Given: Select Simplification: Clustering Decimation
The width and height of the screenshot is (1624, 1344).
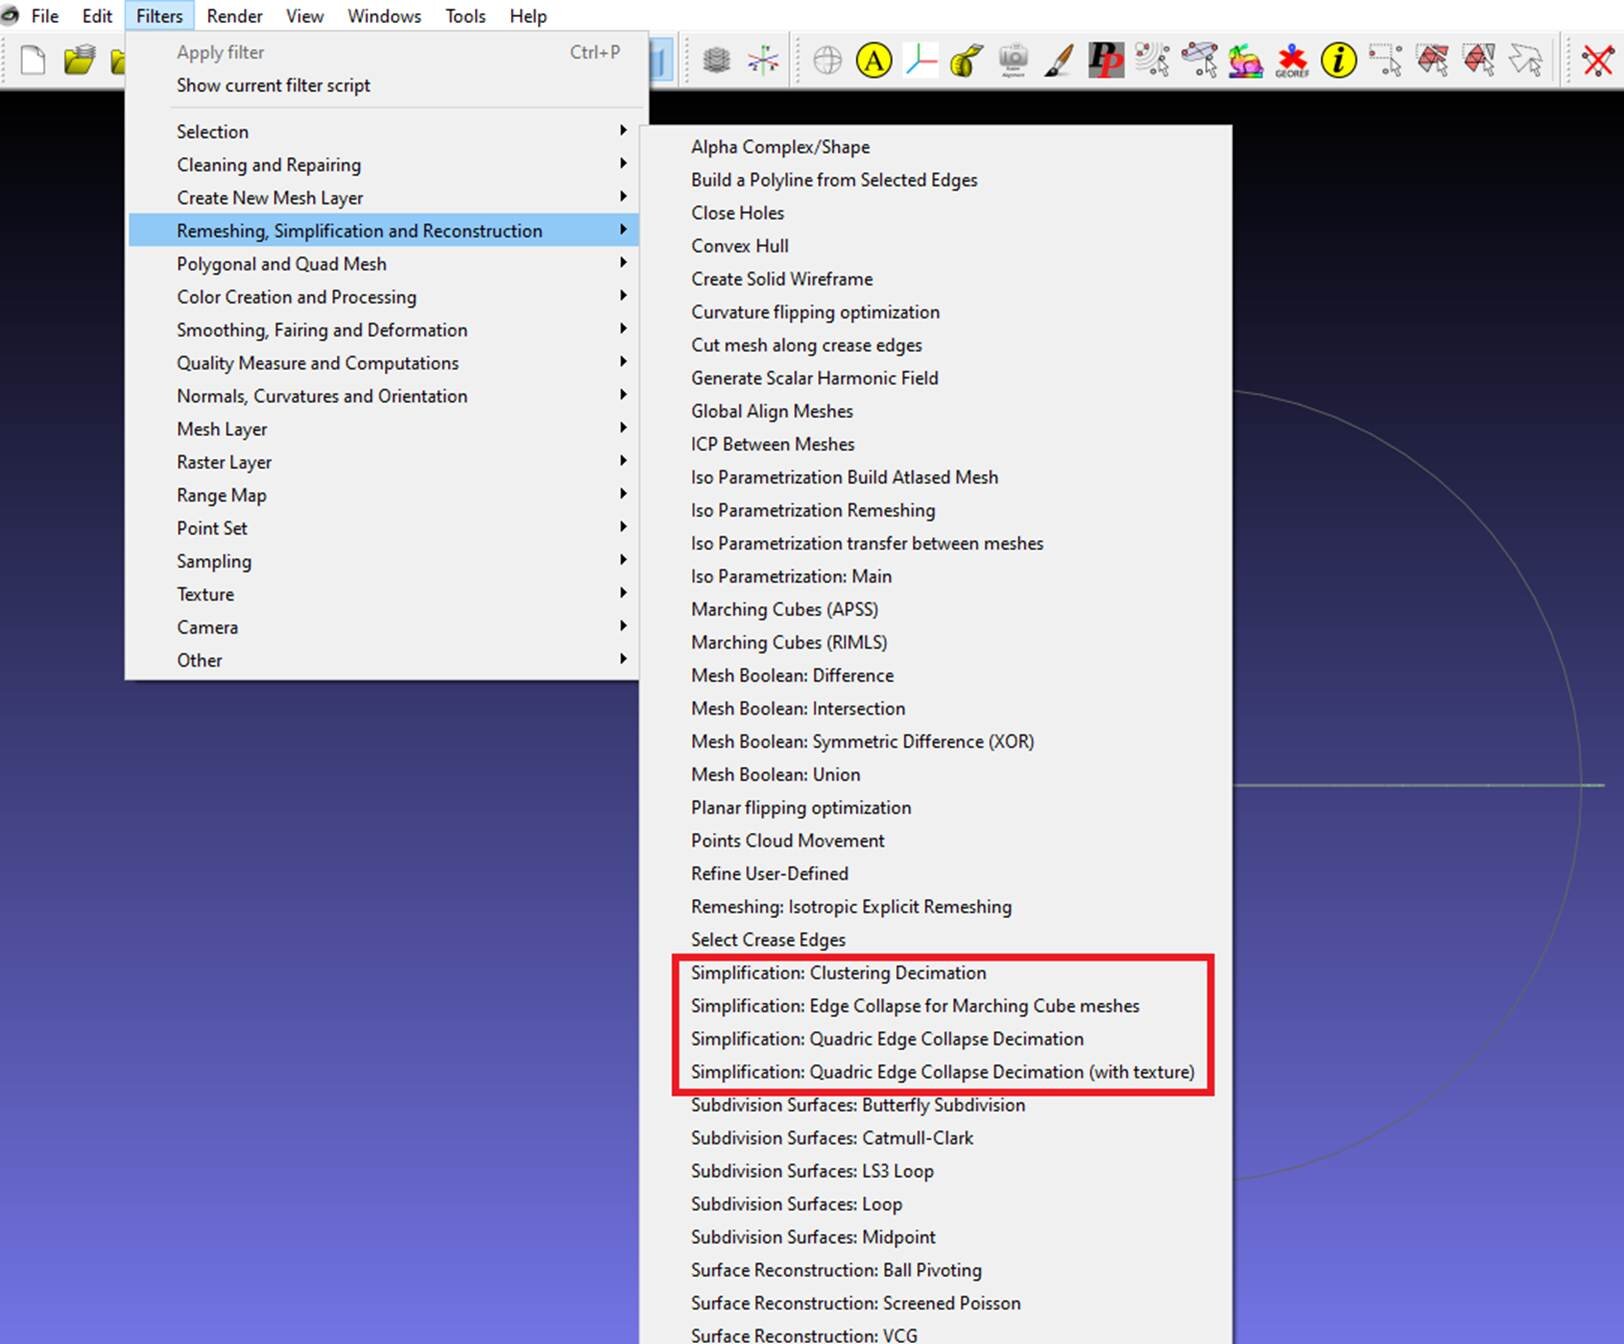Looking at the screenshot, I should point(838,973).
